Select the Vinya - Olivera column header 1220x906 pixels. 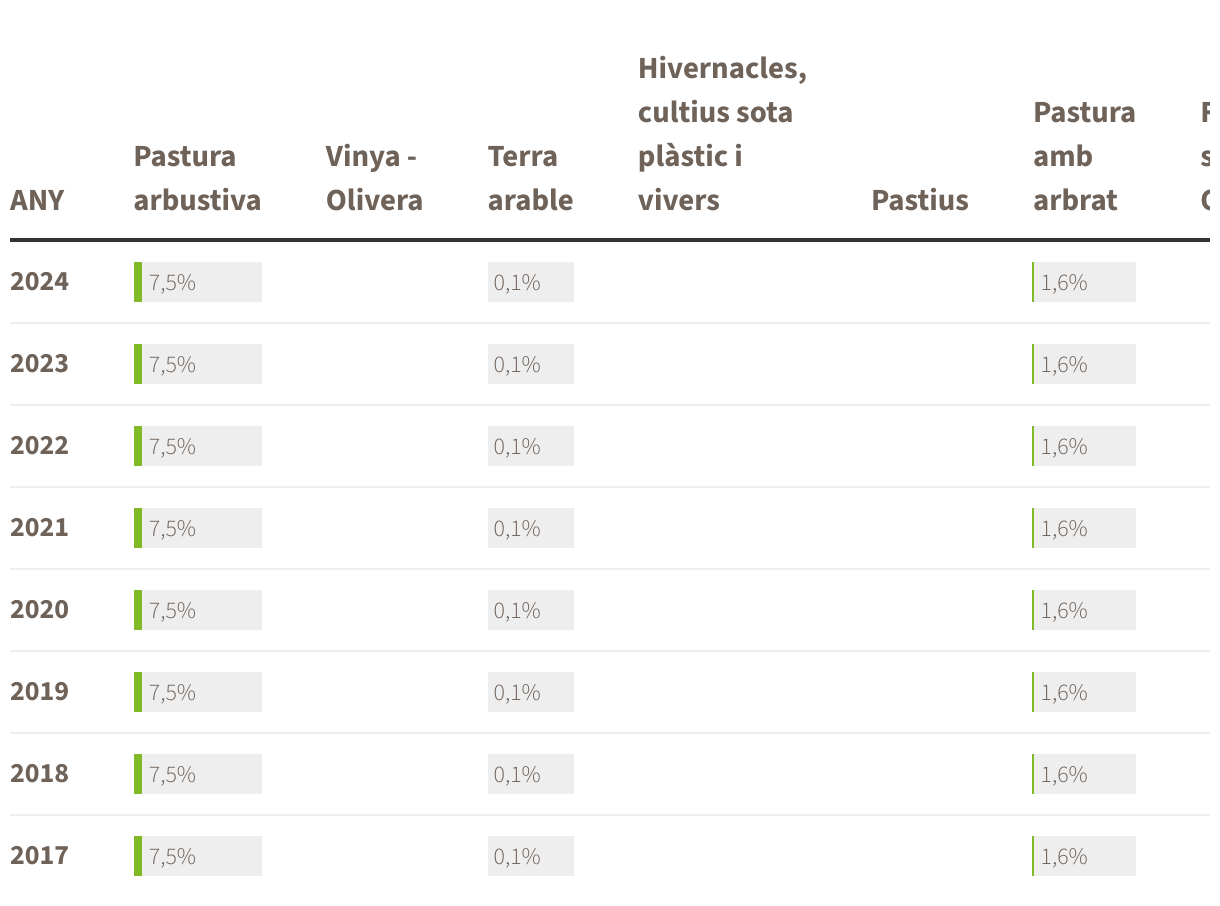coord(374,178)
